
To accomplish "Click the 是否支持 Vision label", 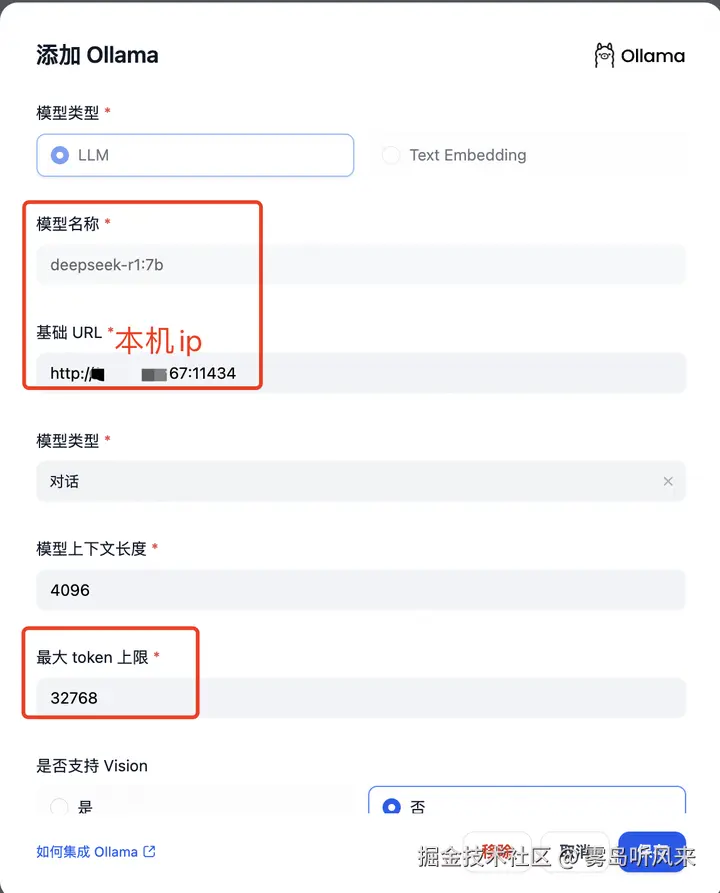I will [92, 766].
